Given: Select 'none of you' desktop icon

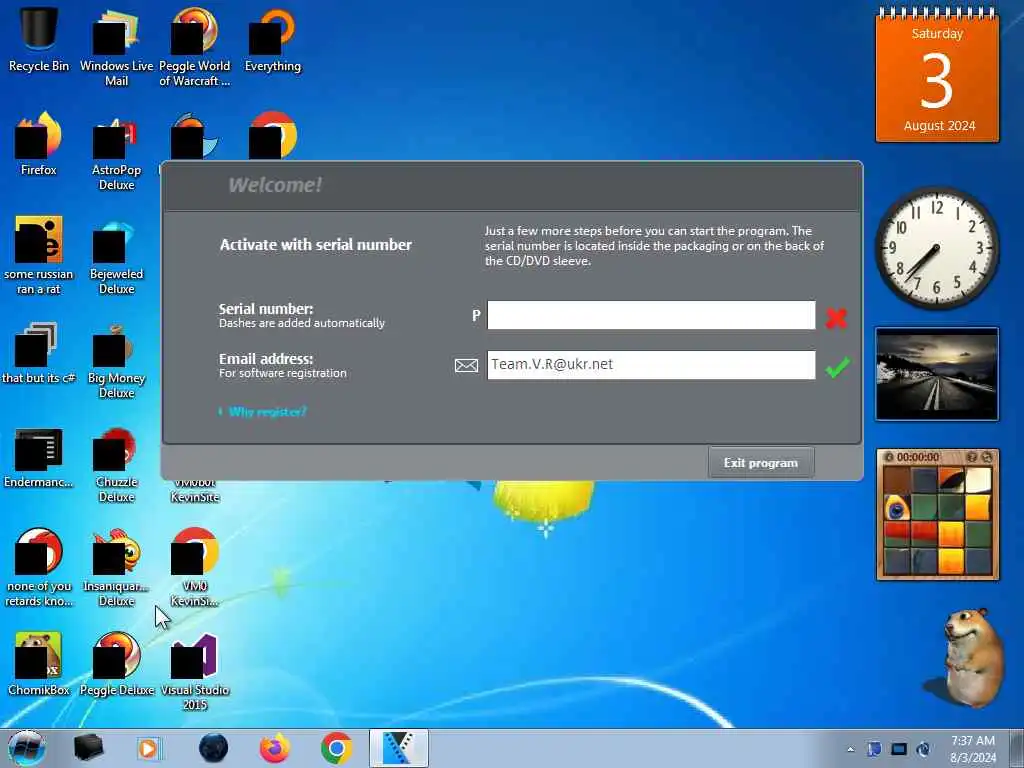Looking at the screenshot, I should [x=39, y=567].
